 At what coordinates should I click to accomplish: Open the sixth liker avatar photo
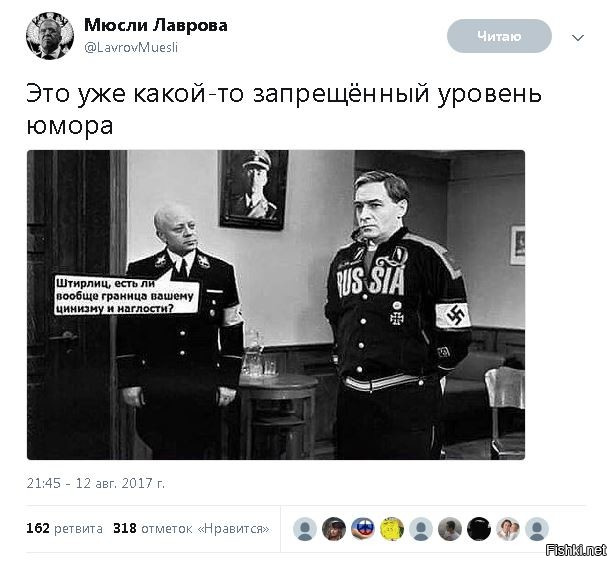tap(450, 529)
